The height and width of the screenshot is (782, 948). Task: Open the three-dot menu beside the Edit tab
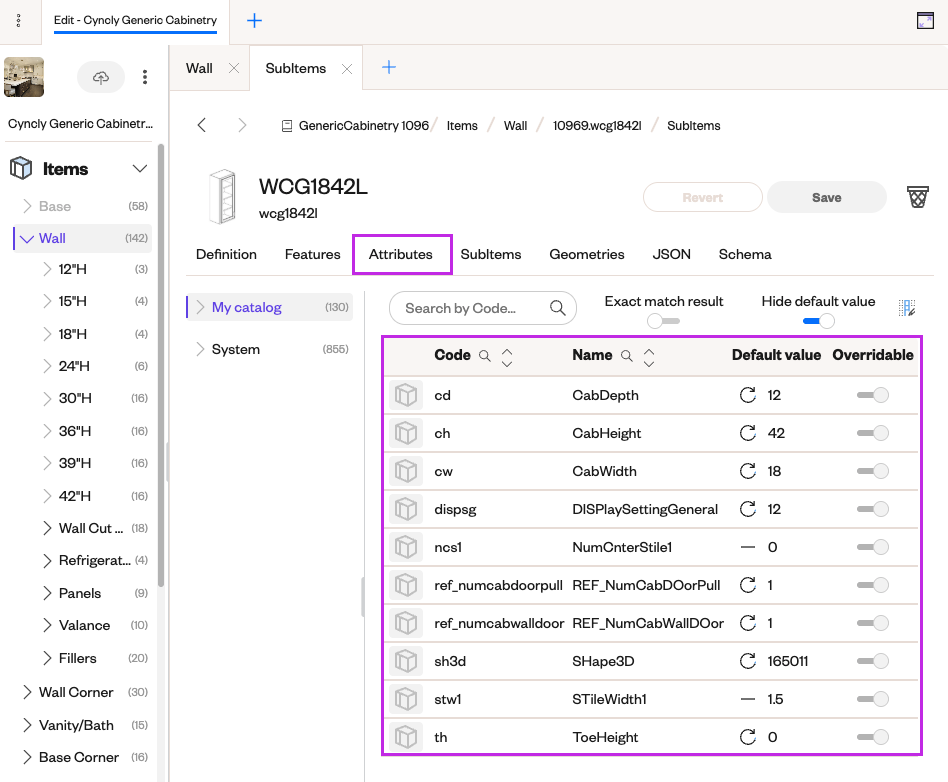tap(18, 21)
